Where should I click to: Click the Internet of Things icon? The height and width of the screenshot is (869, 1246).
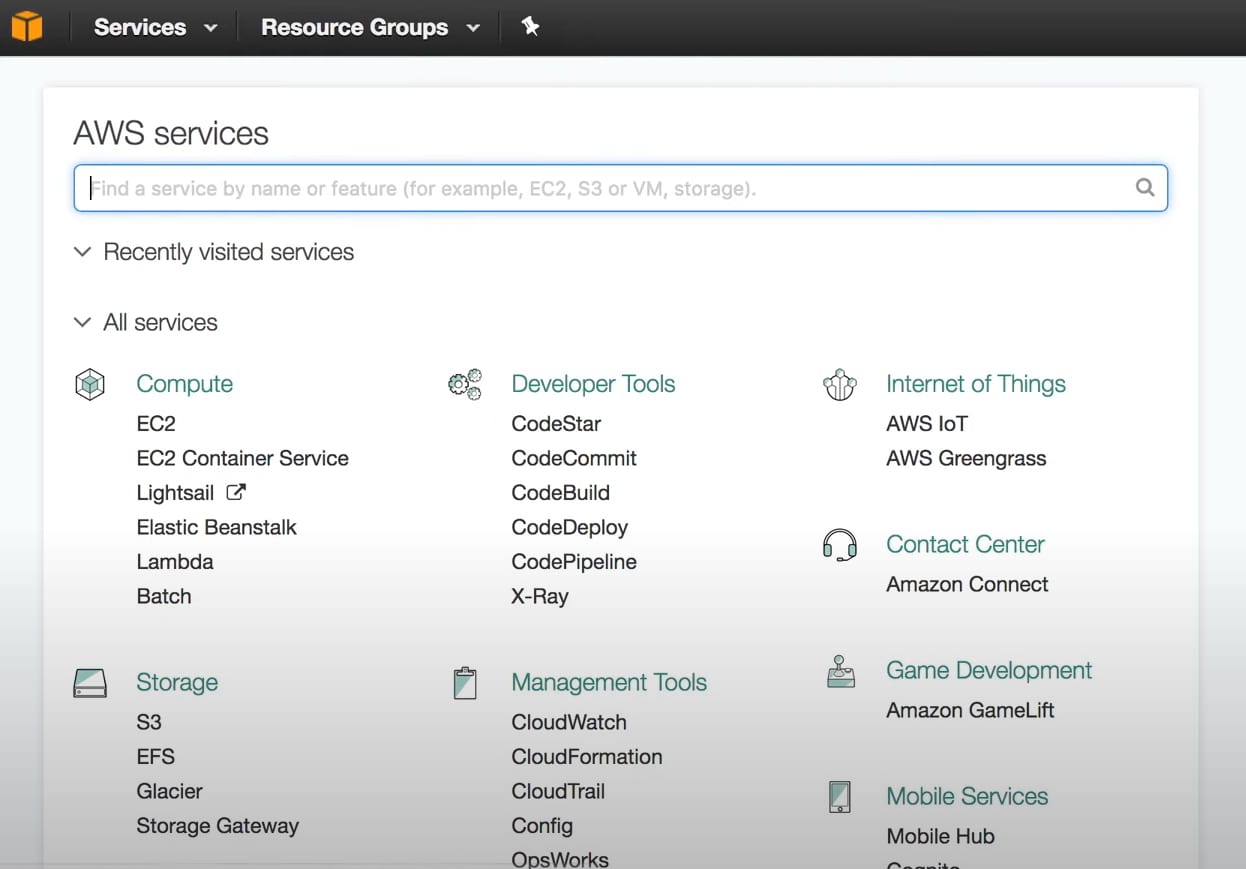pos(840,384)
